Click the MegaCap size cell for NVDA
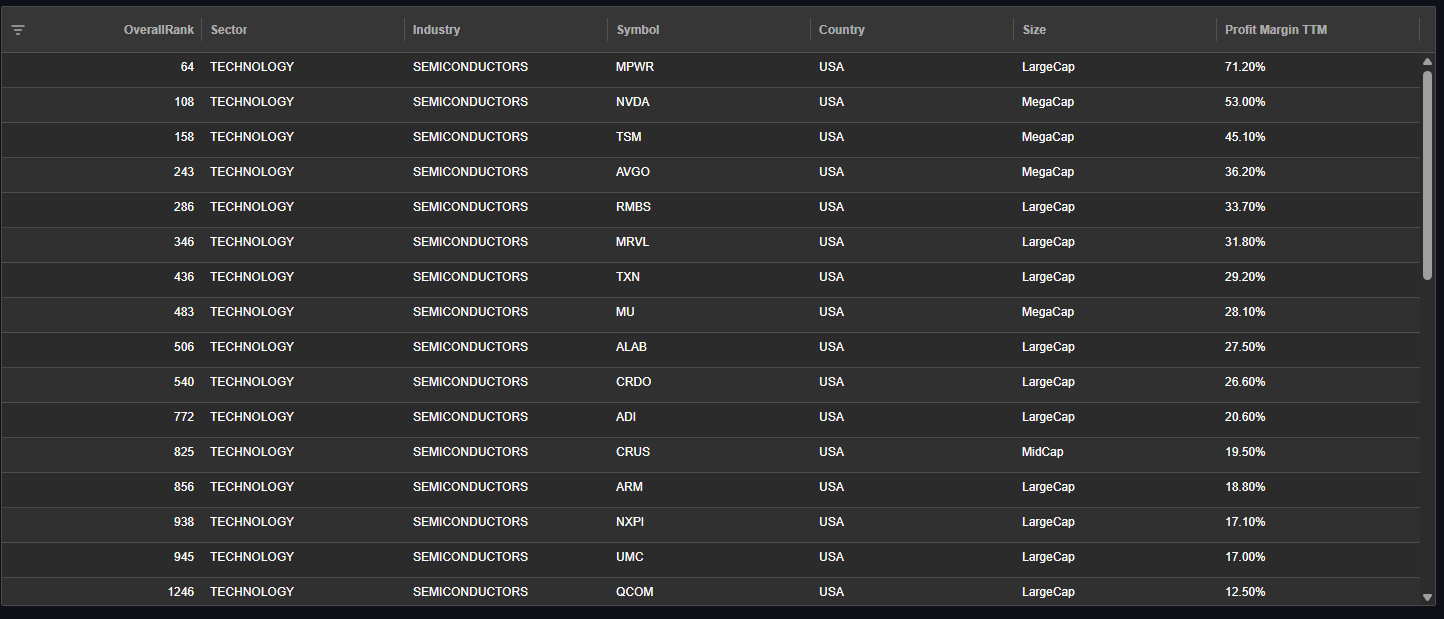1444x619 pixels. point(1048,102)
